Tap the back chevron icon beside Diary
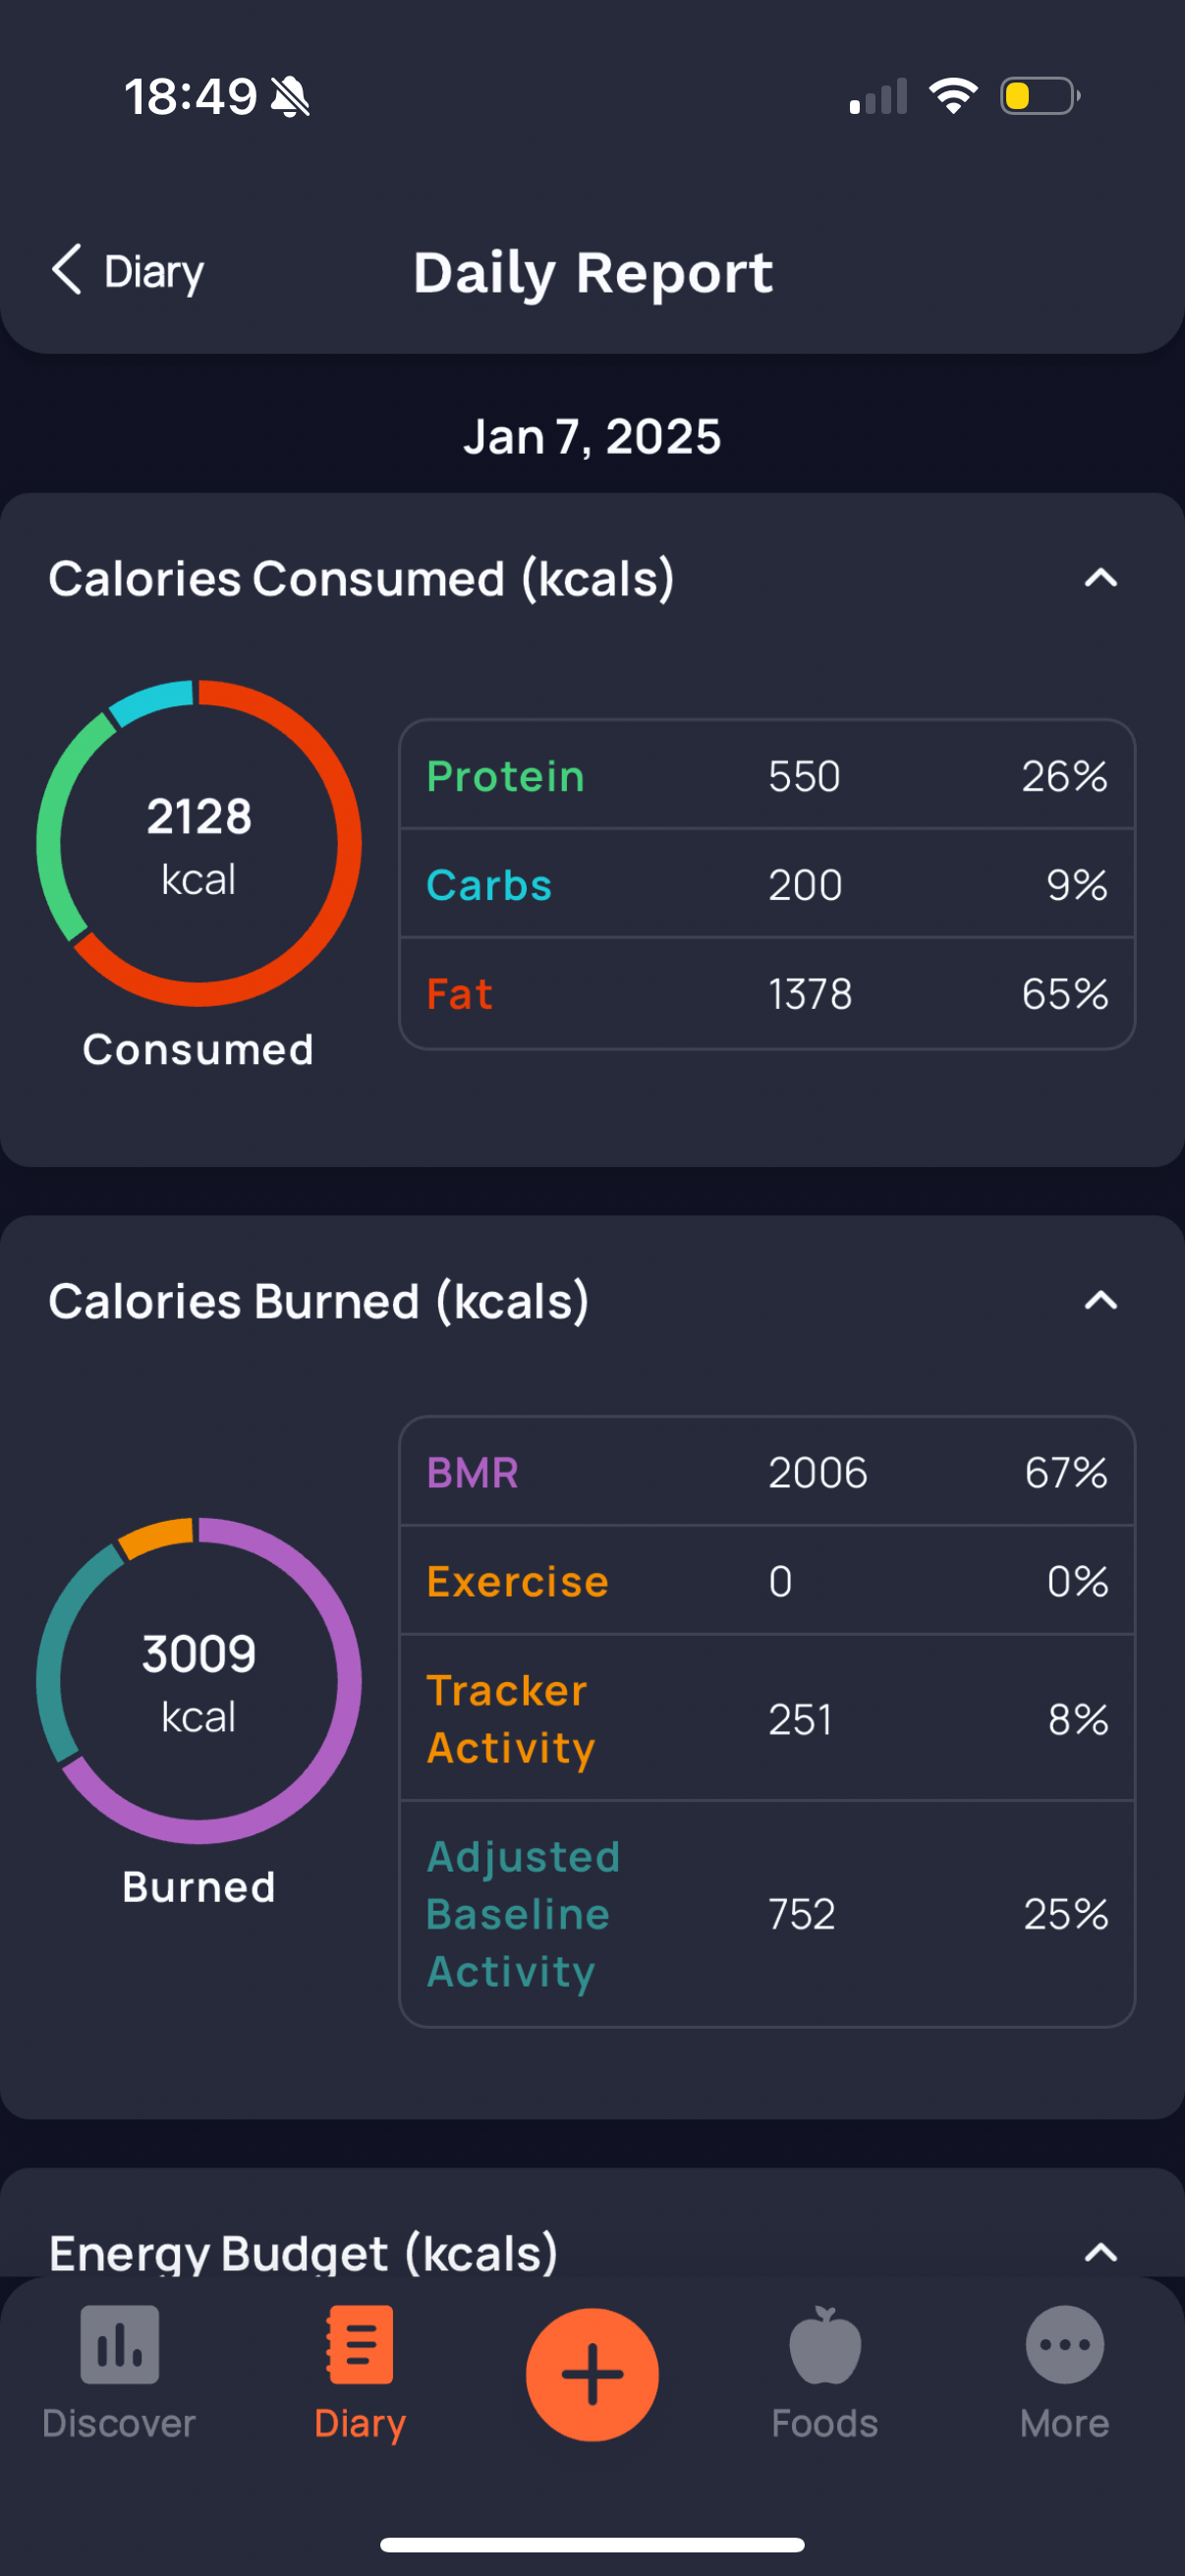This screenshot has width=1185, height=2576. tap(67, 270)
